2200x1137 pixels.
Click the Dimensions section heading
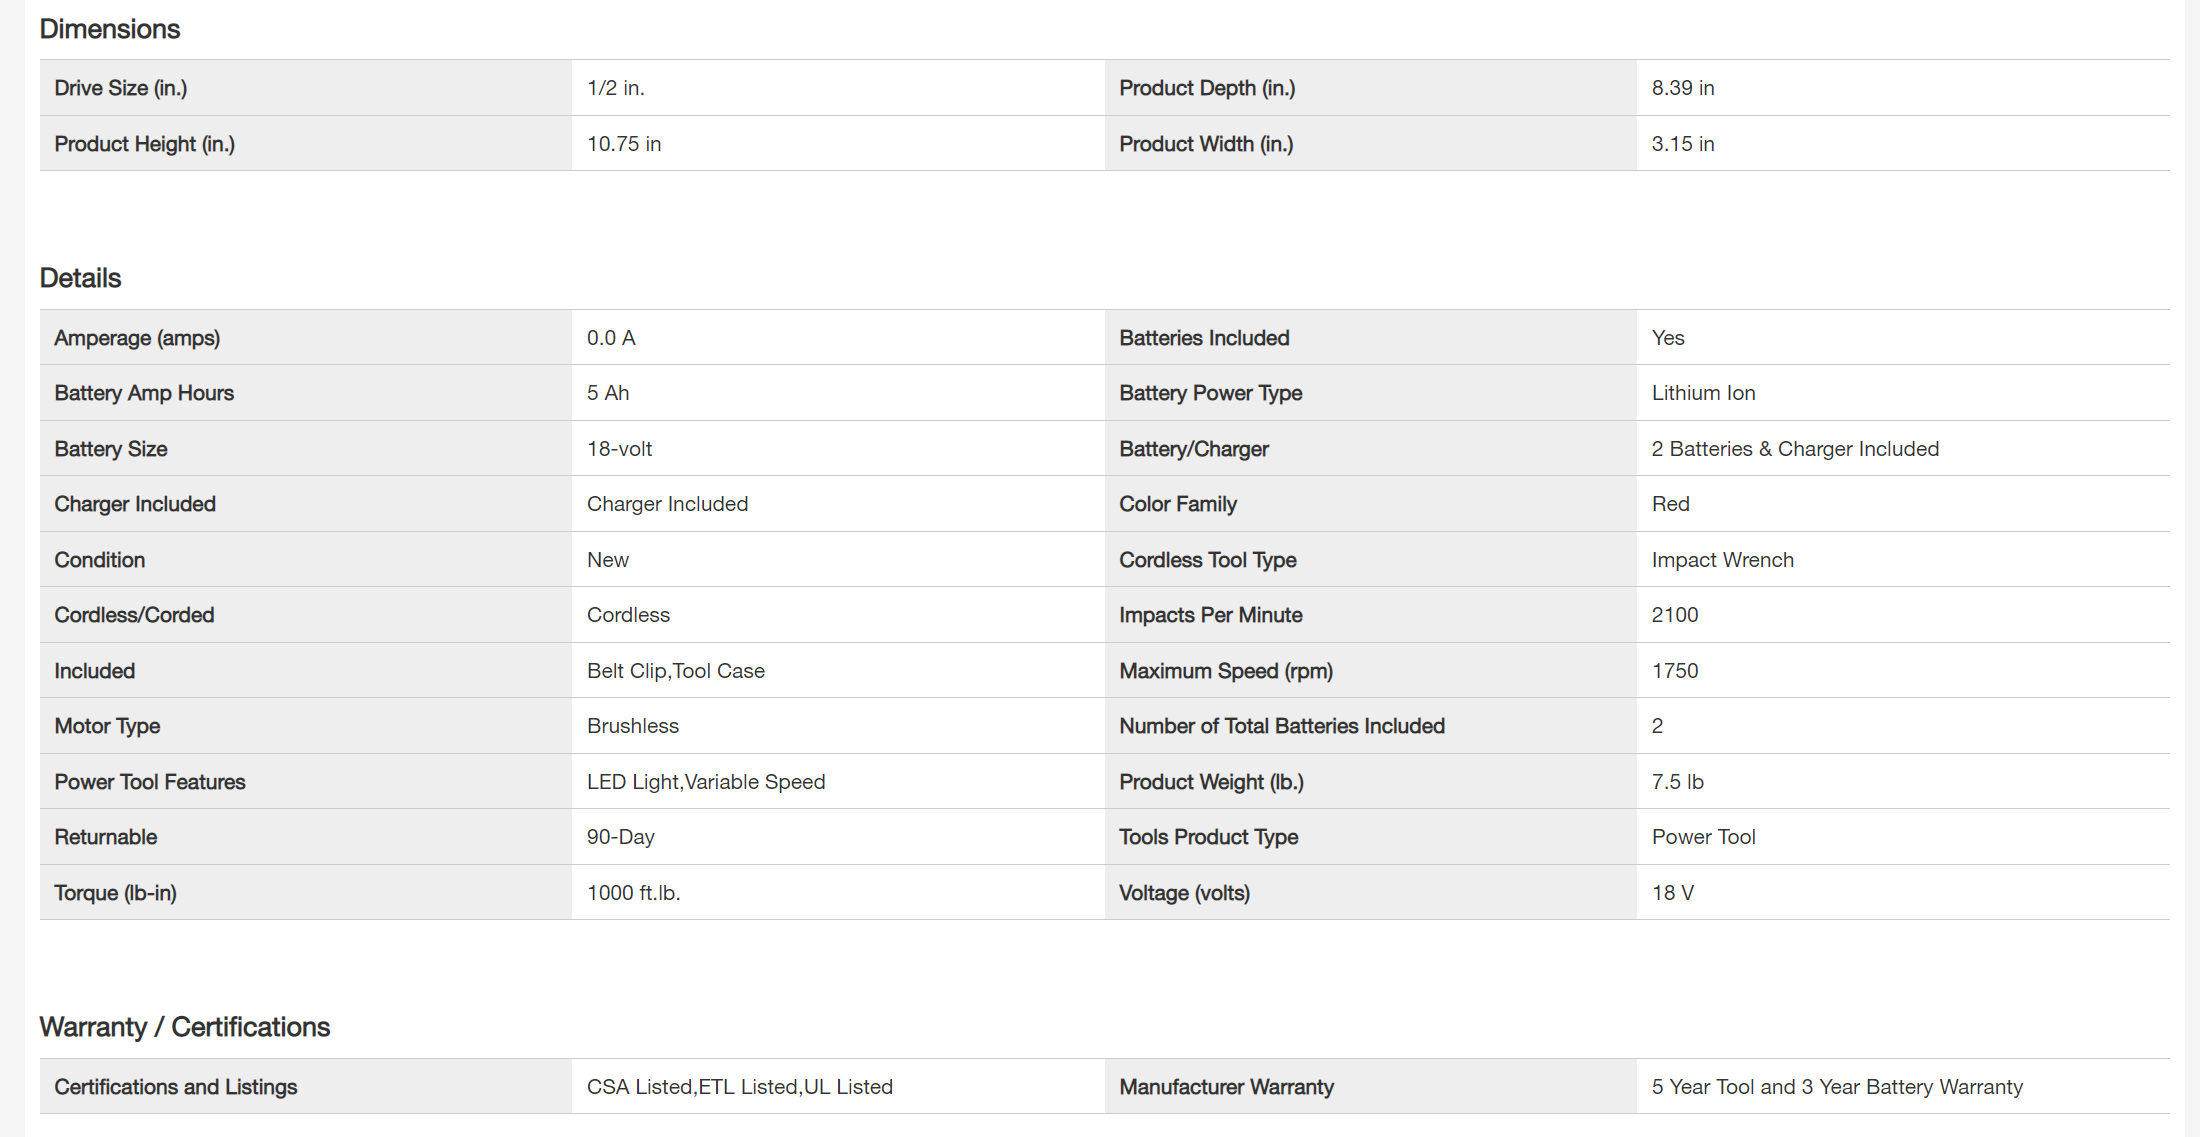pyautogui.click(x=110, y=29)
